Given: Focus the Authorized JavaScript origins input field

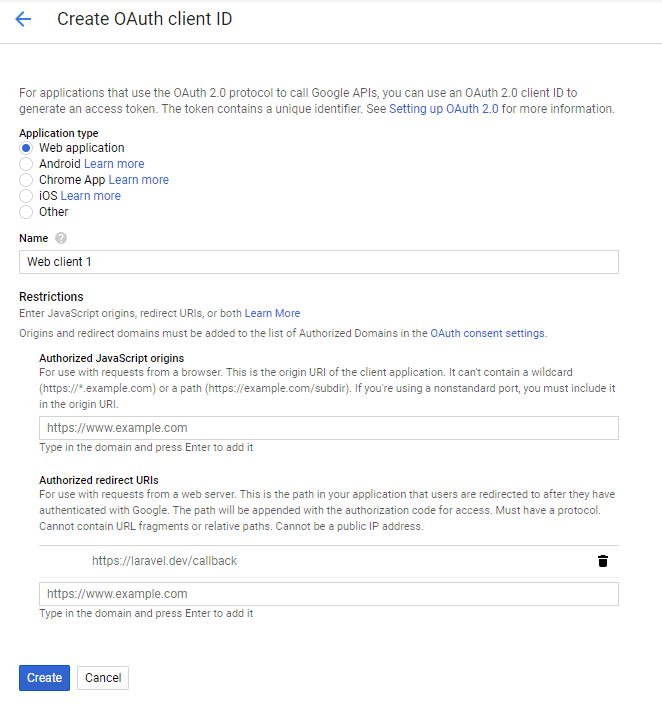Looking at the screenshot, I should [x=329, y=428].
